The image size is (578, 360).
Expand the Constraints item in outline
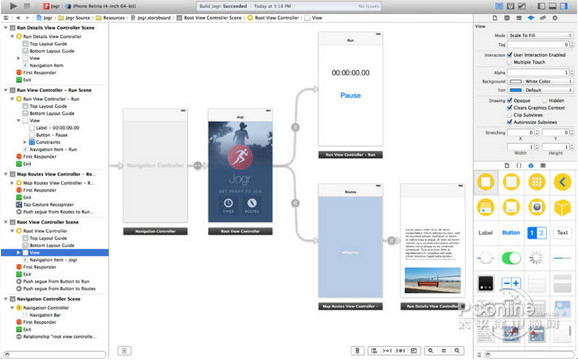pyautogui.click(x=25, y=142)
